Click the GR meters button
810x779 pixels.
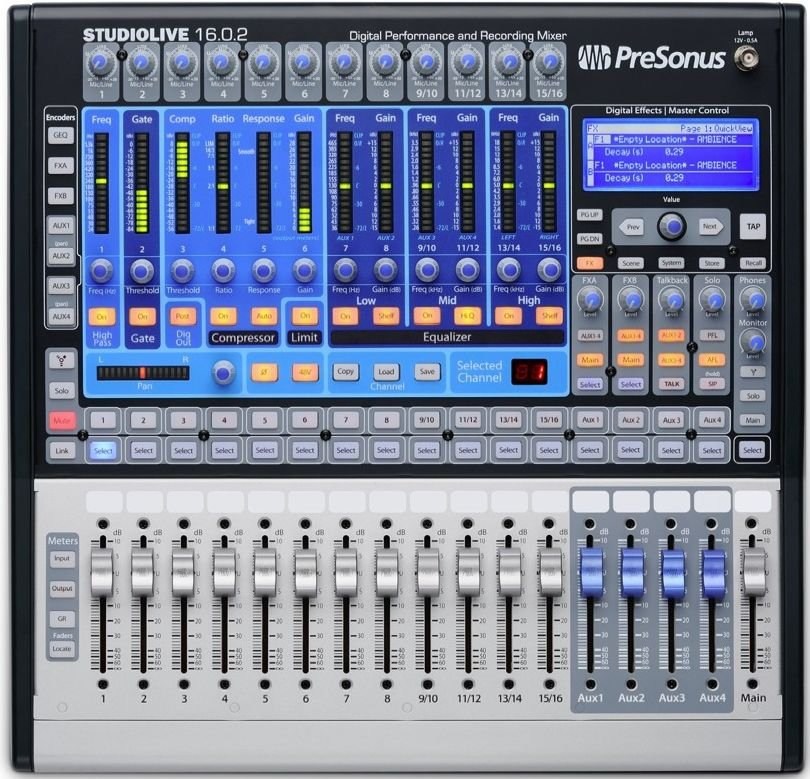(x=61, y=619)
